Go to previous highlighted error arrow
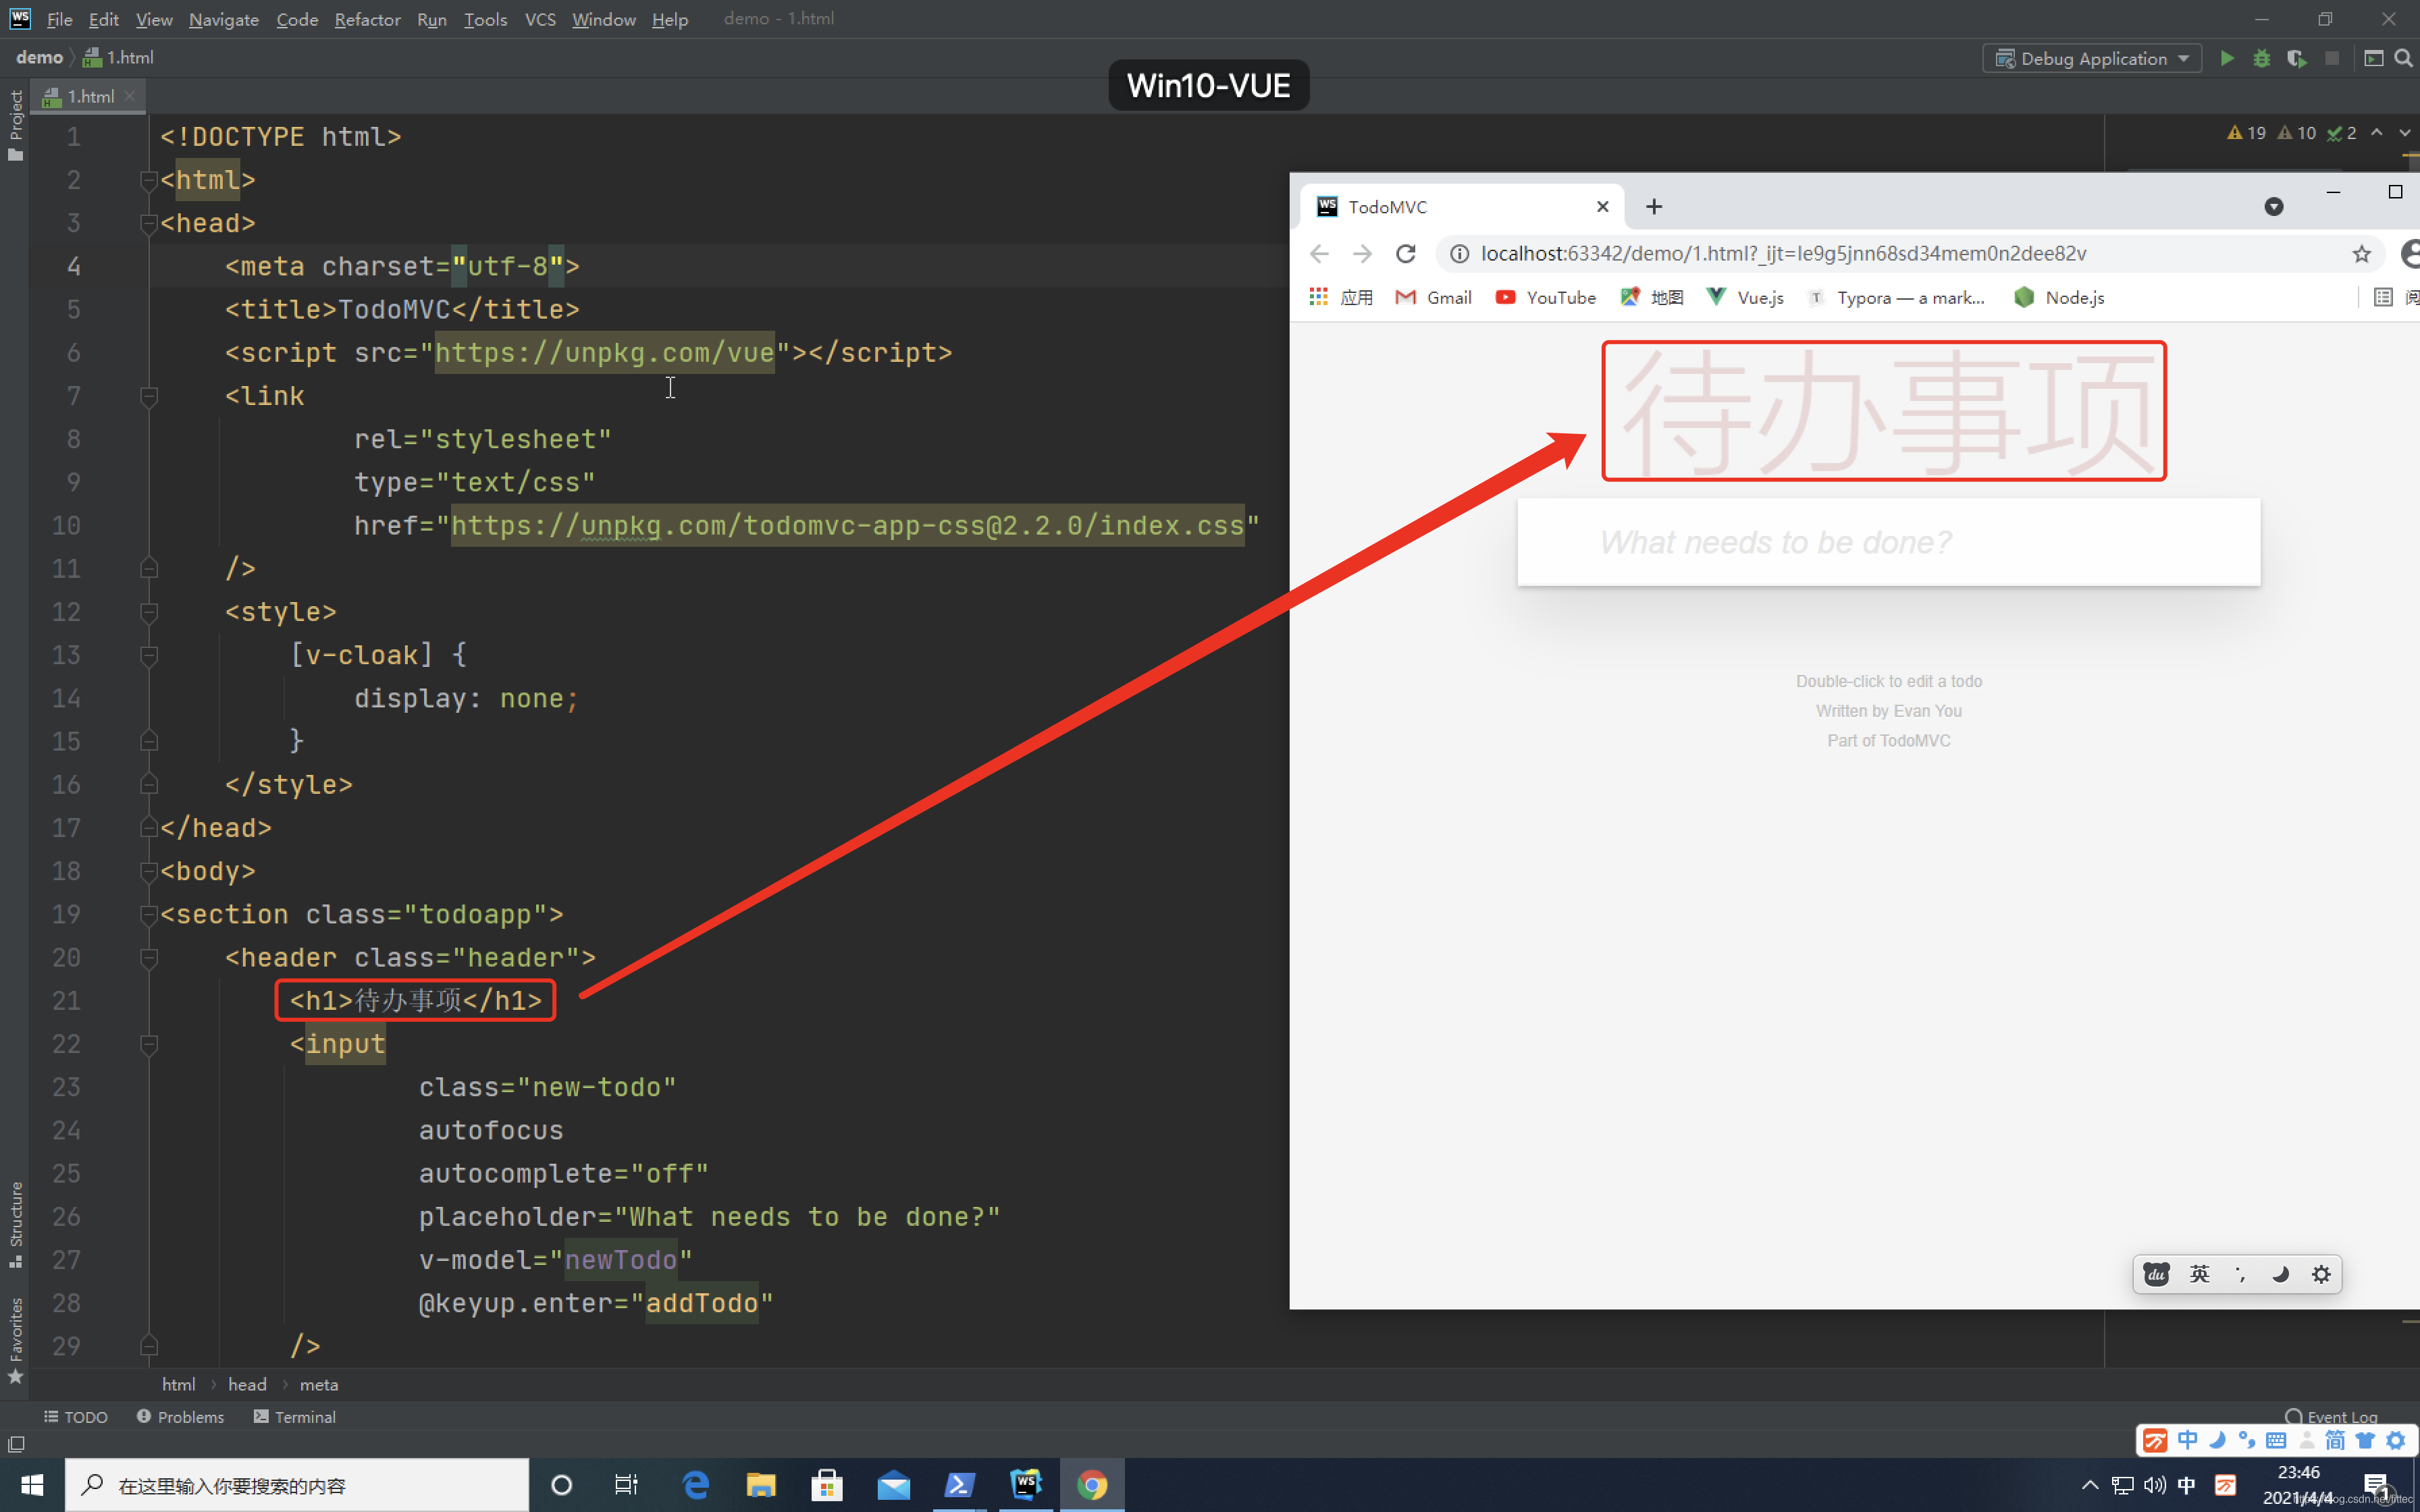This screenshot has width=2420, height=1512. coord(2377,133)
